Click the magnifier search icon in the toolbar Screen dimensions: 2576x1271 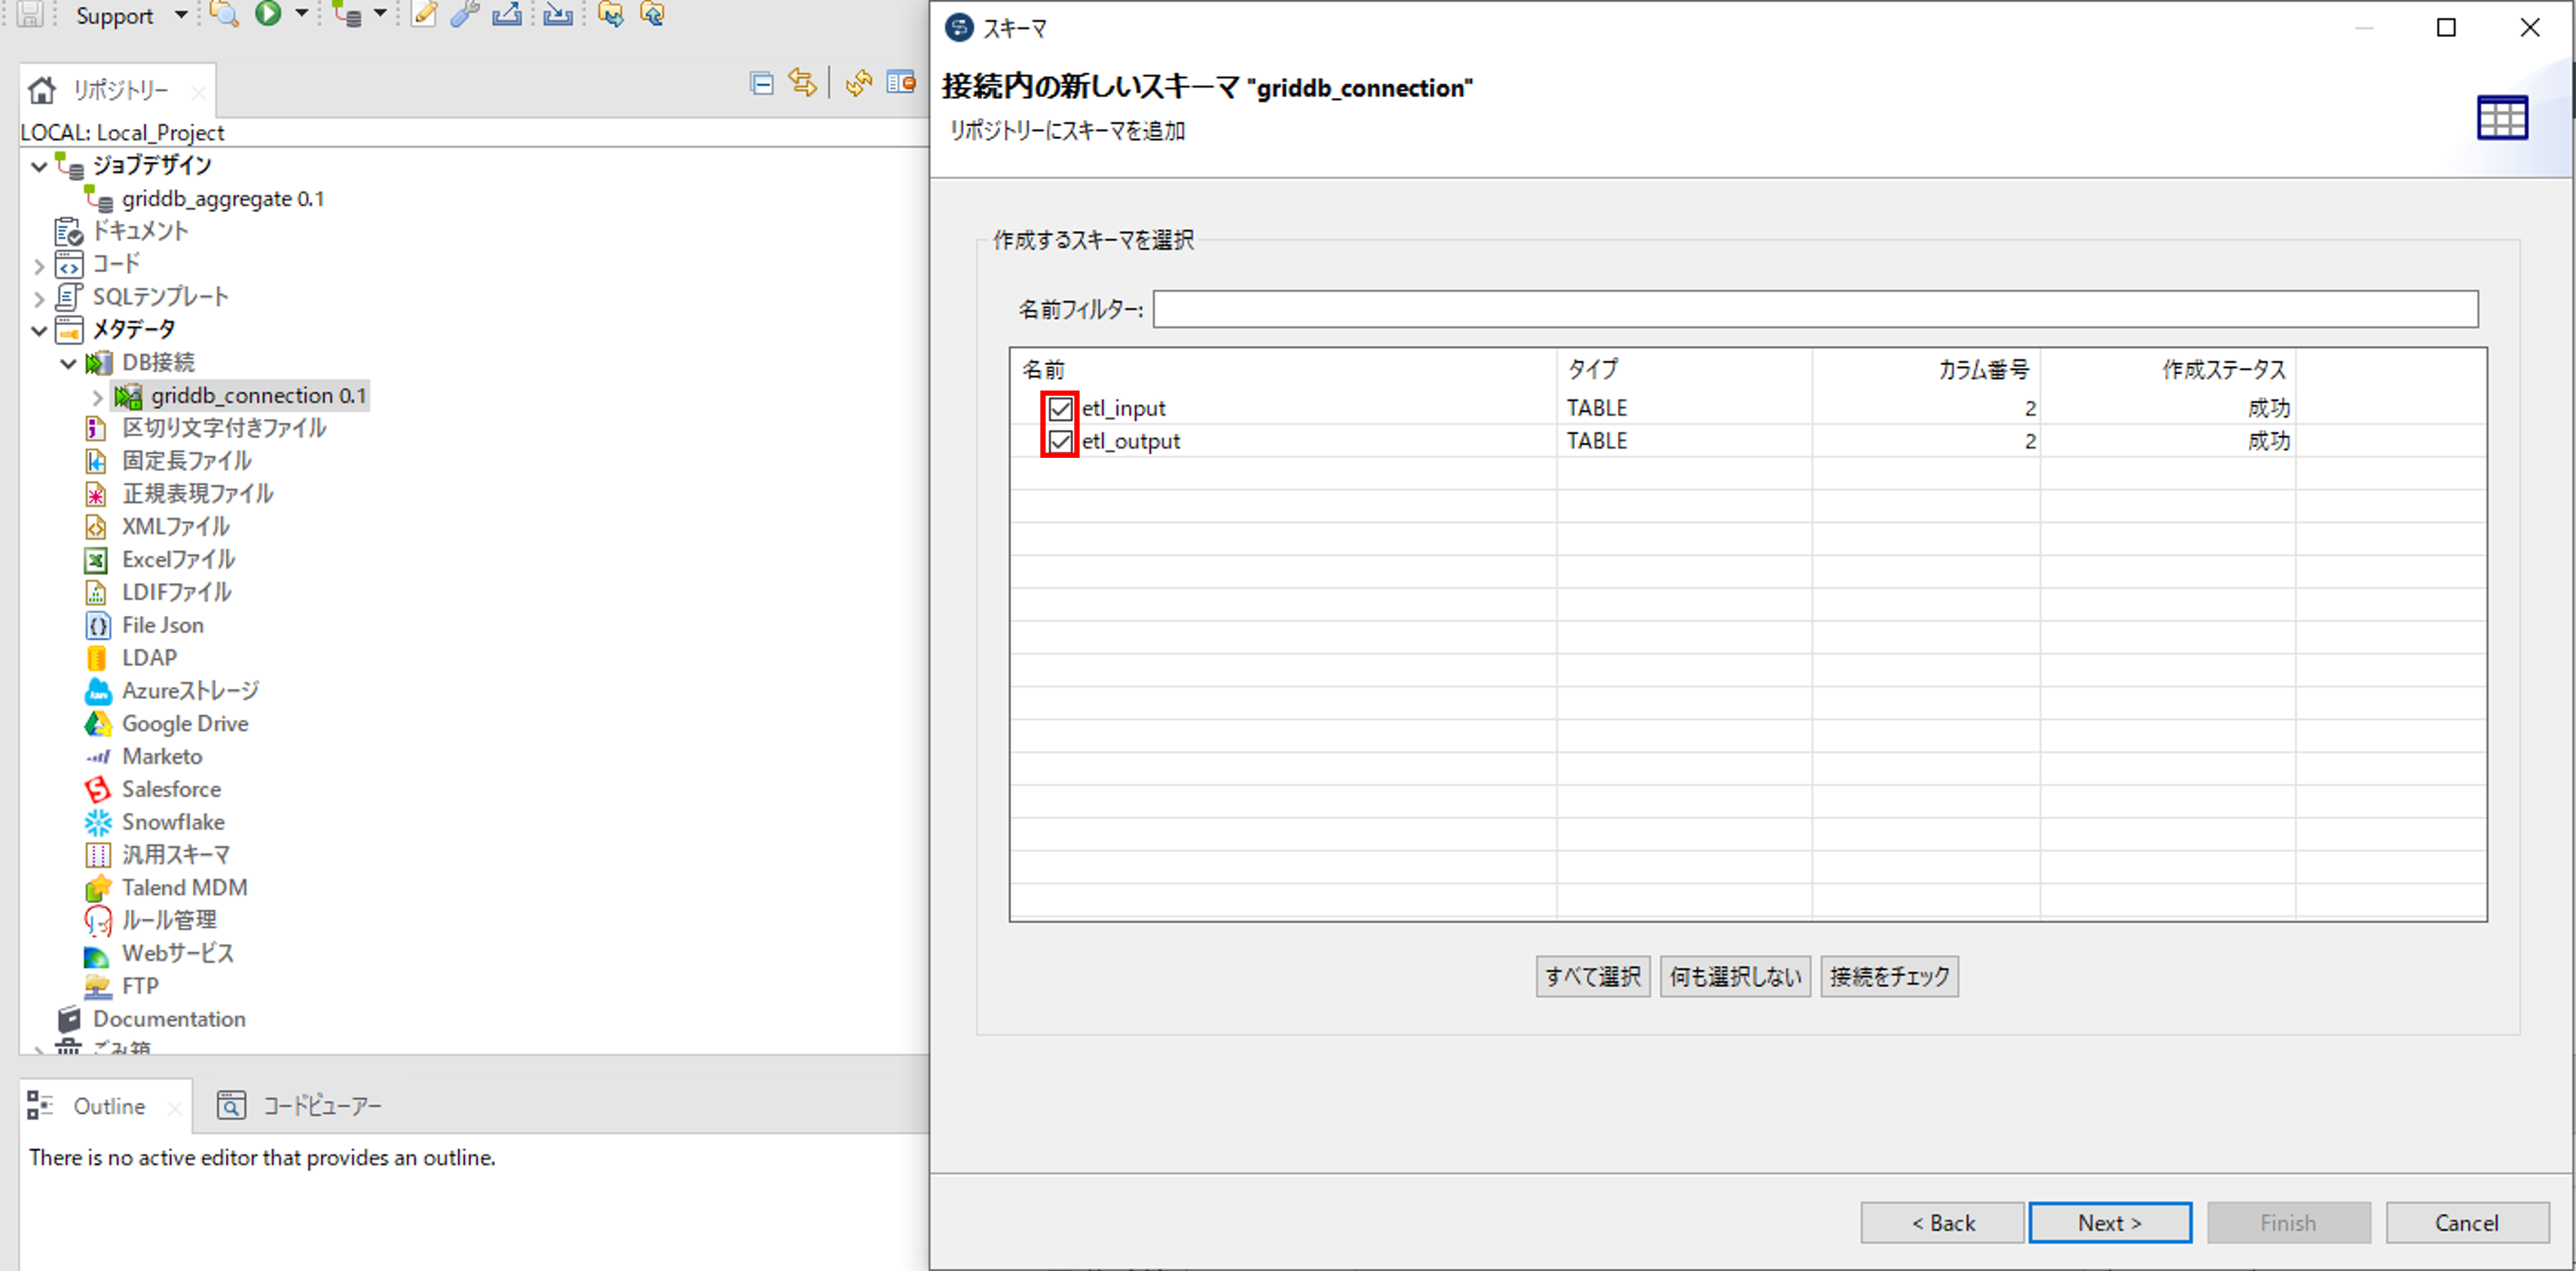click(224, 13)
